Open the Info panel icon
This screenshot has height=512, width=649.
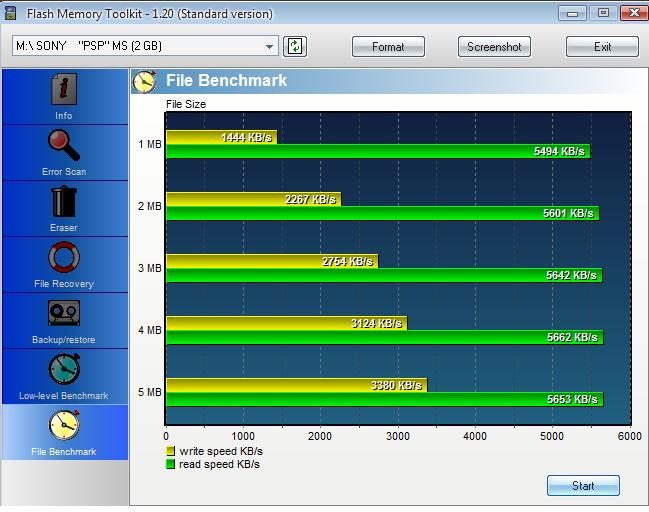click(64, 91)
